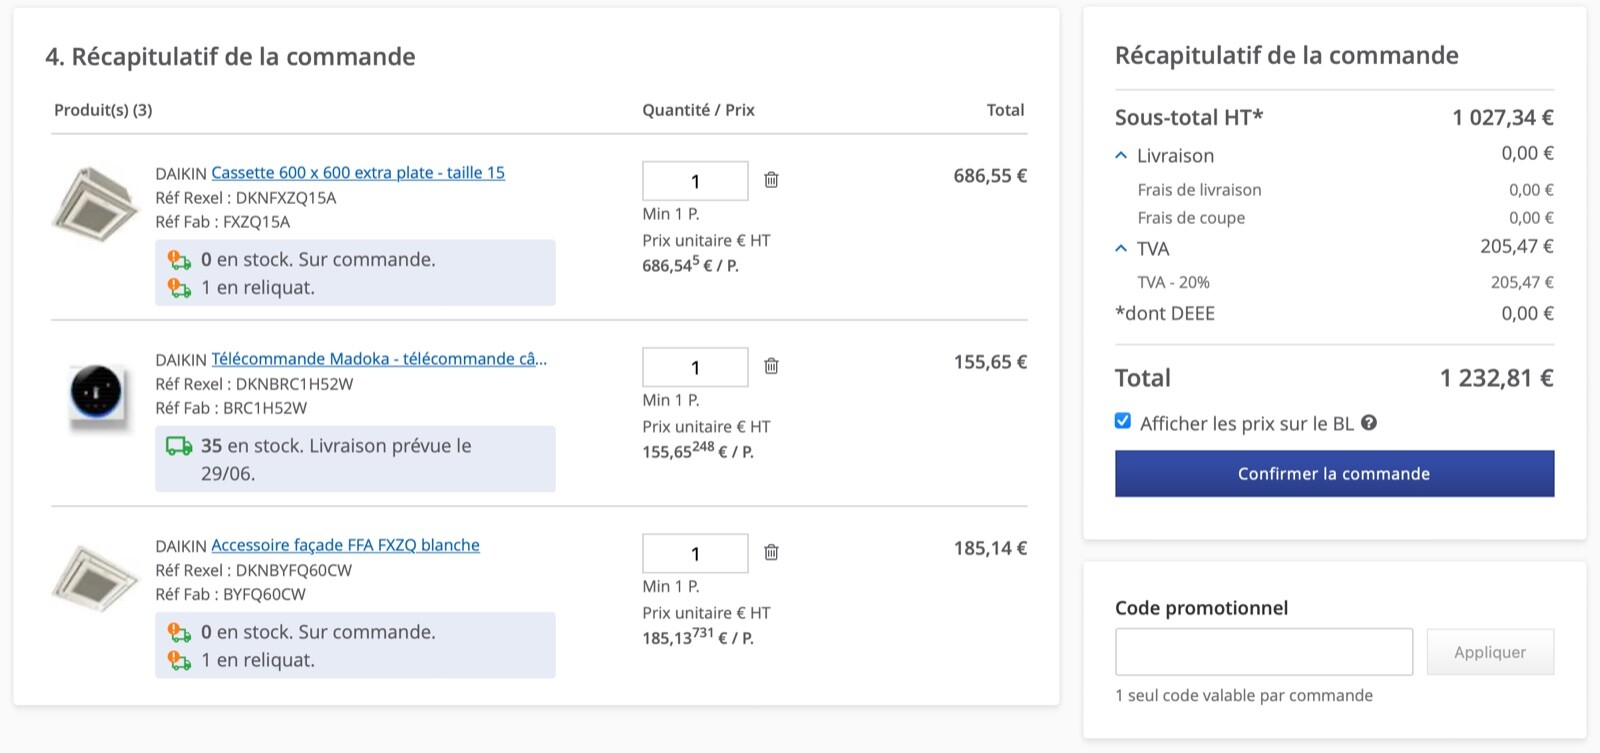Viewport: 1600px width, 753px height.
Task: Collapse the Livraison section chevron
Action: pos(1121,156)
